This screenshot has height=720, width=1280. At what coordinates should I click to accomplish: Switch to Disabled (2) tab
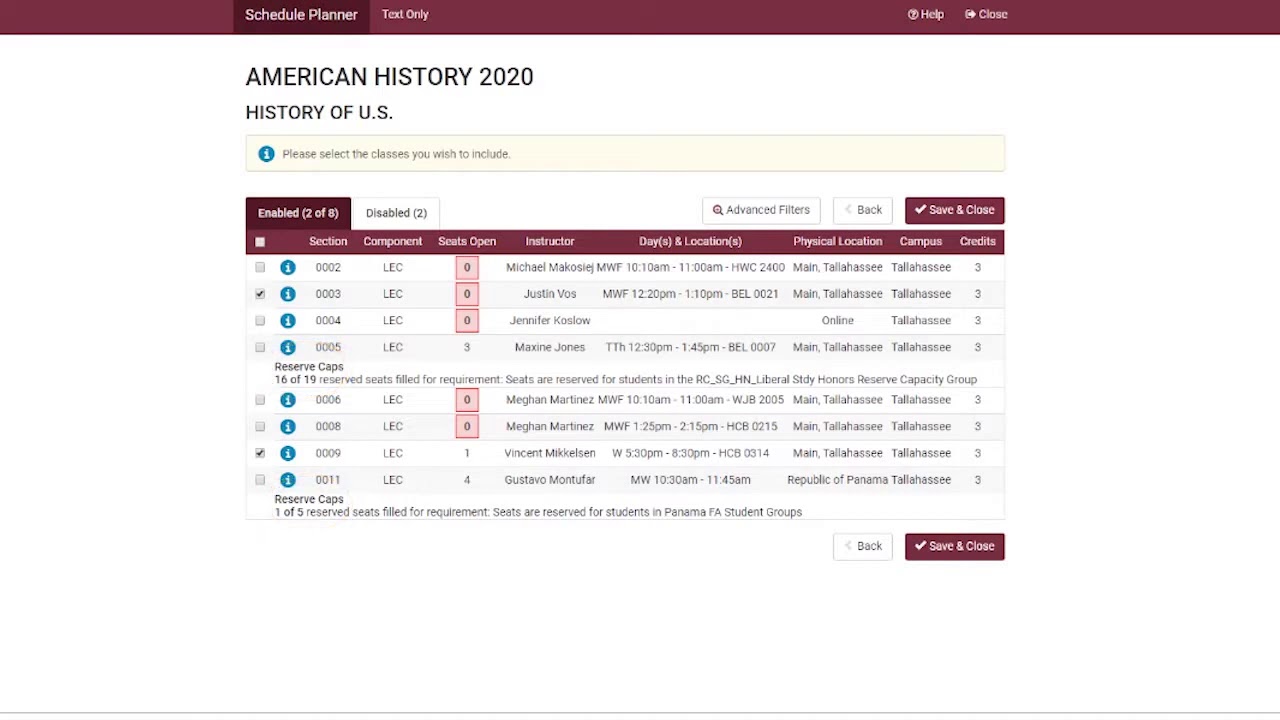[396, 213]
